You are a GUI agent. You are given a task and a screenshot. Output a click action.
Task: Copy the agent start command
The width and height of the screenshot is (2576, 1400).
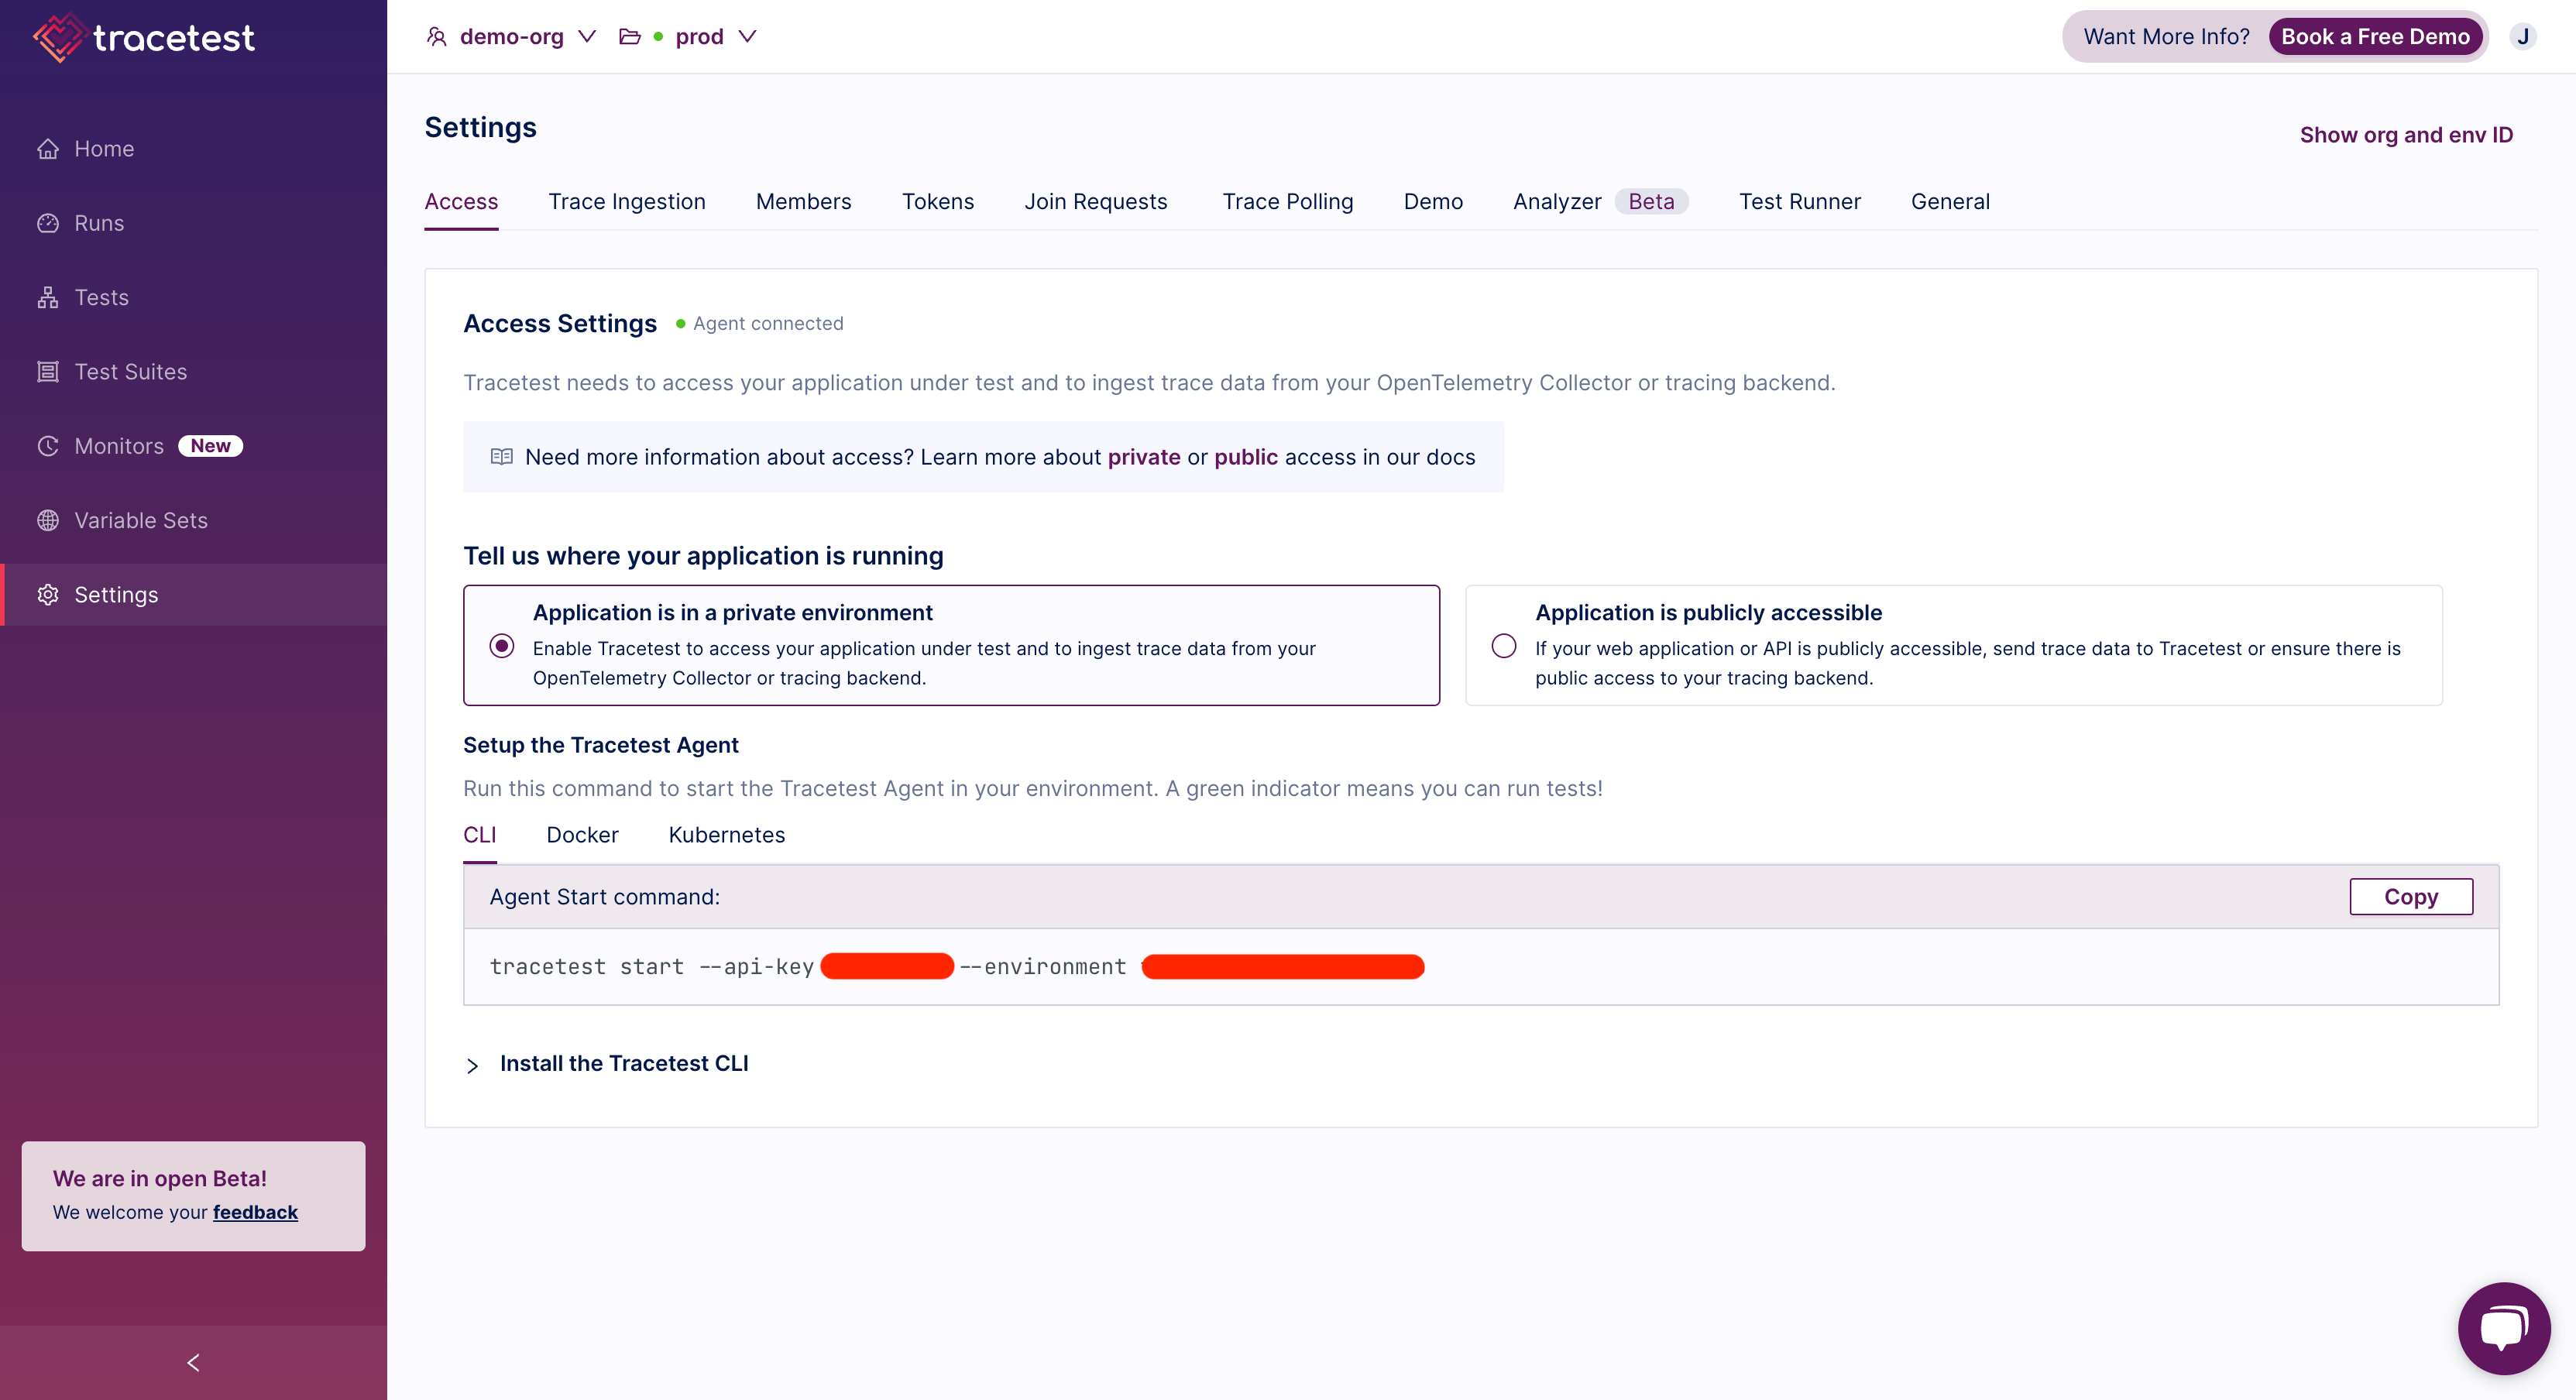click(2411, 897)
